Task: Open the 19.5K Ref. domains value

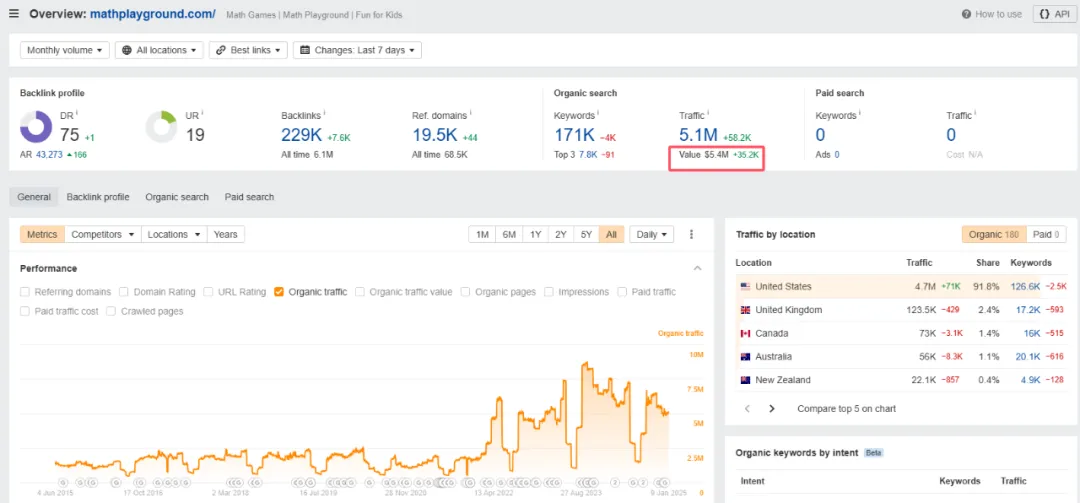Action: coord(435,134)
